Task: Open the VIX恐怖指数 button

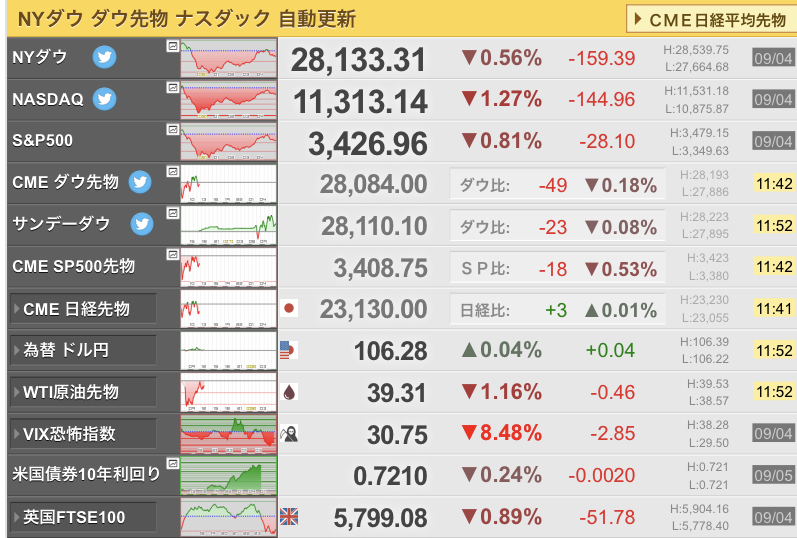Action: (x=83, y=434)
